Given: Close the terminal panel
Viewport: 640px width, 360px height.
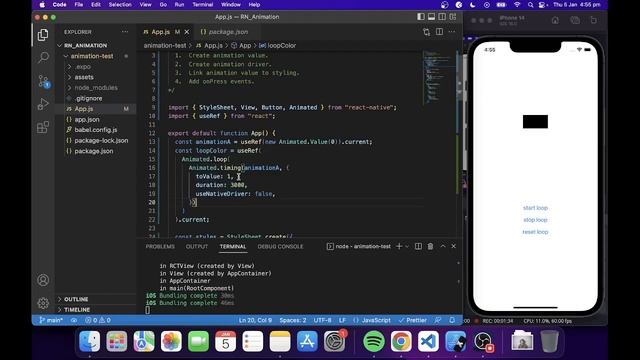Looking at the screenshot, I should click(453, 246).
